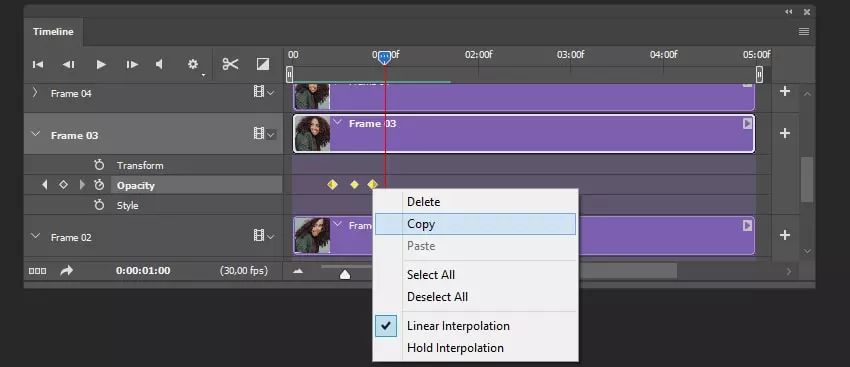Click Select All in context menu
Viewport: 850px width, 367px height.
click(430, 275)
